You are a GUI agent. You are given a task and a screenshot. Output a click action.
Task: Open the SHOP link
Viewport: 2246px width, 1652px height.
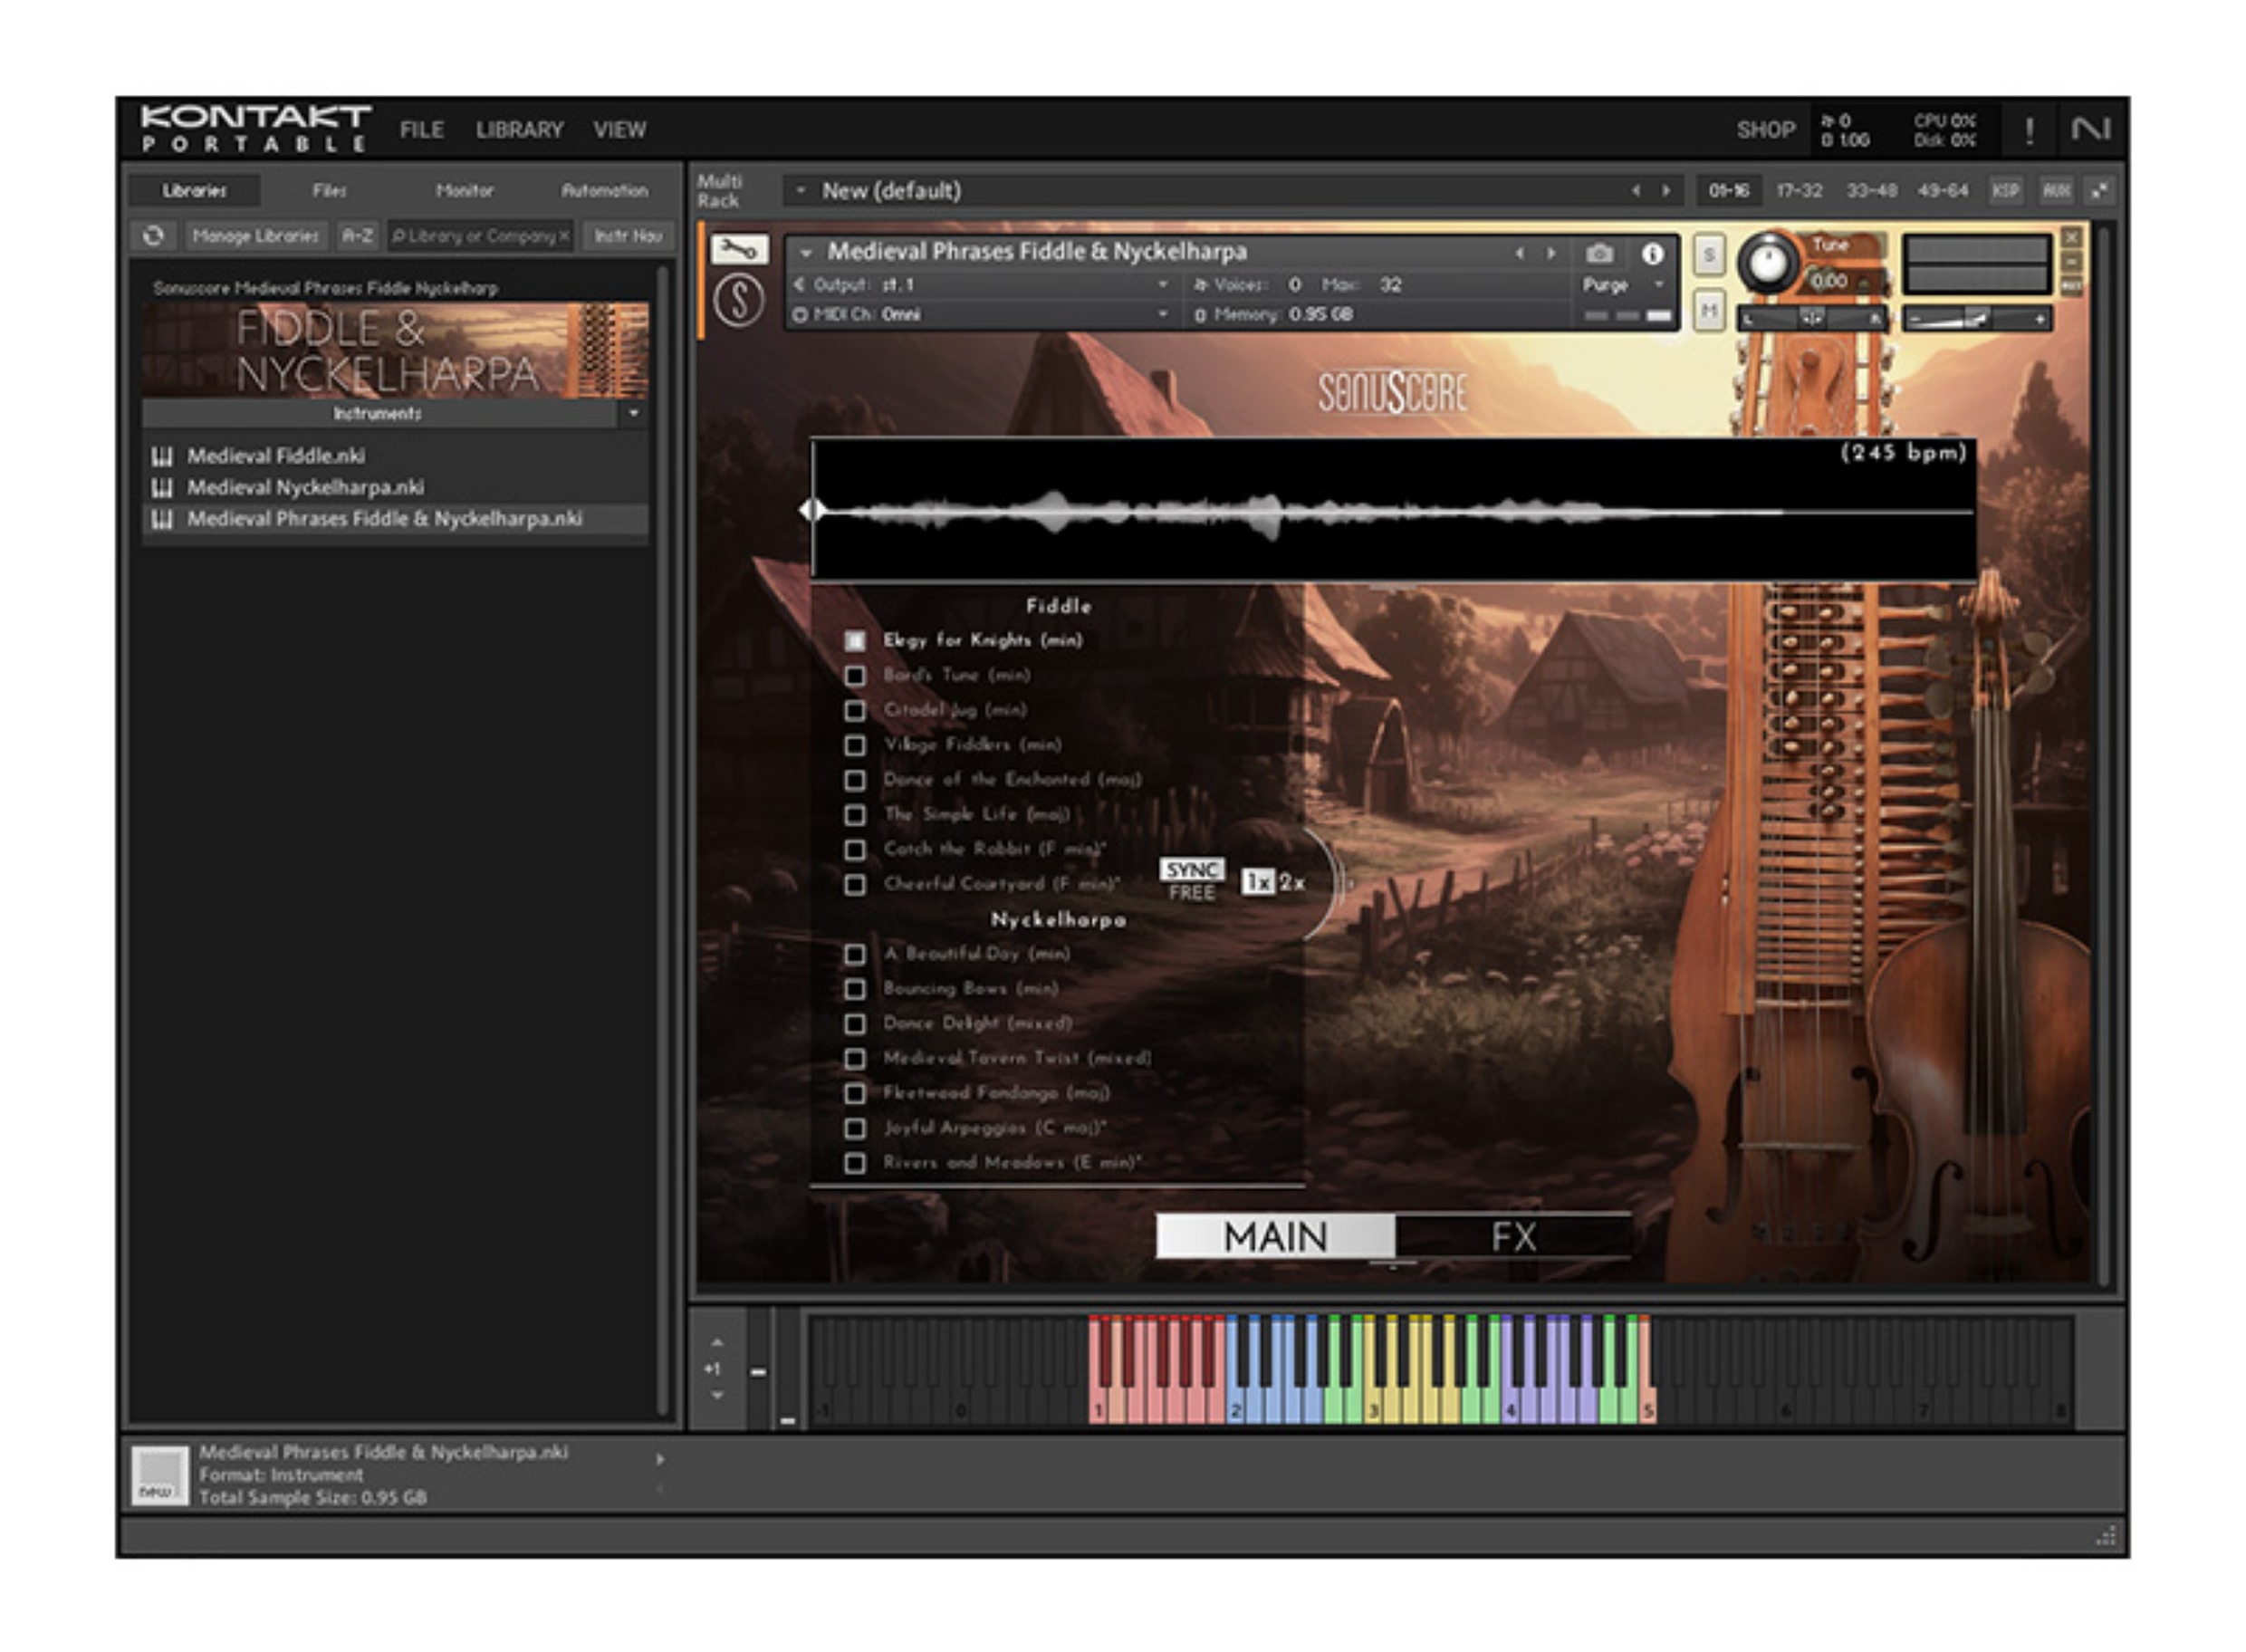click(1765, 130)
